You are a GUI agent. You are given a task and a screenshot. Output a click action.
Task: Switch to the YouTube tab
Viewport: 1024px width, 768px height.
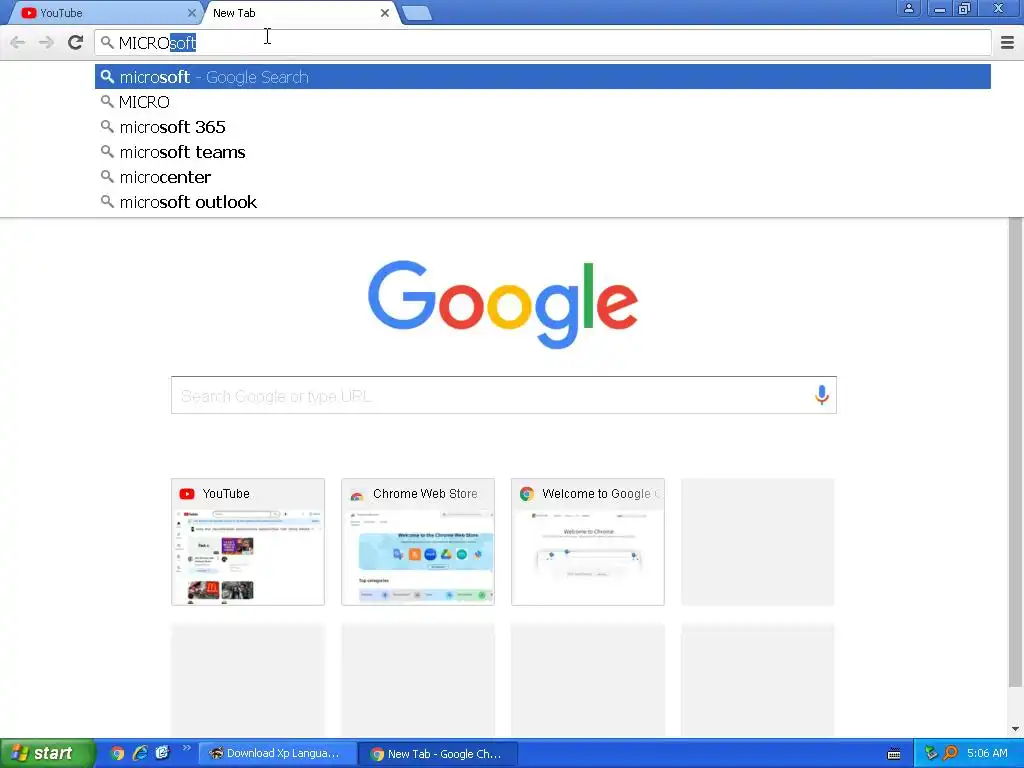pos(104,13)
